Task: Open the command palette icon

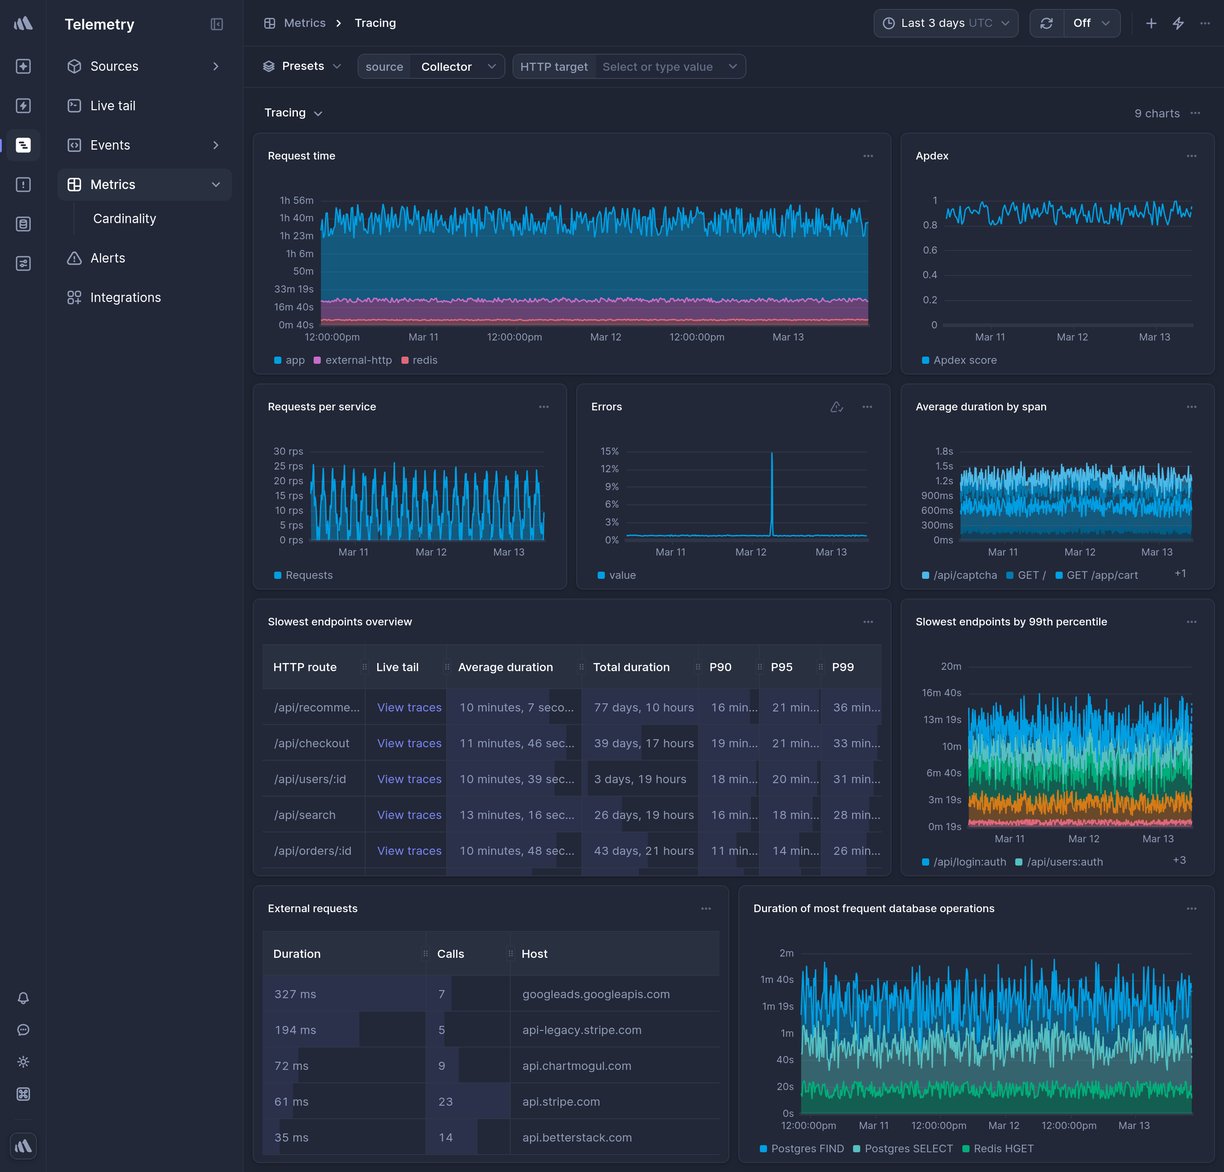Action: [22, 1093]
